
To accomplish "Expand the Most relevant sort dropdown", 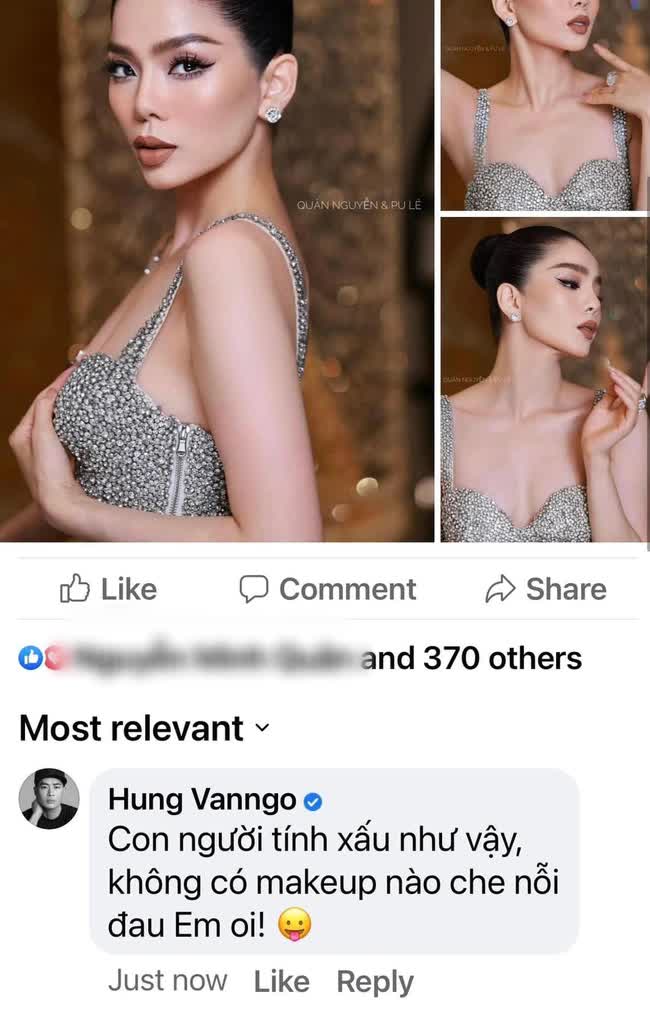I will pyautogui.click(x=144, y=728).
